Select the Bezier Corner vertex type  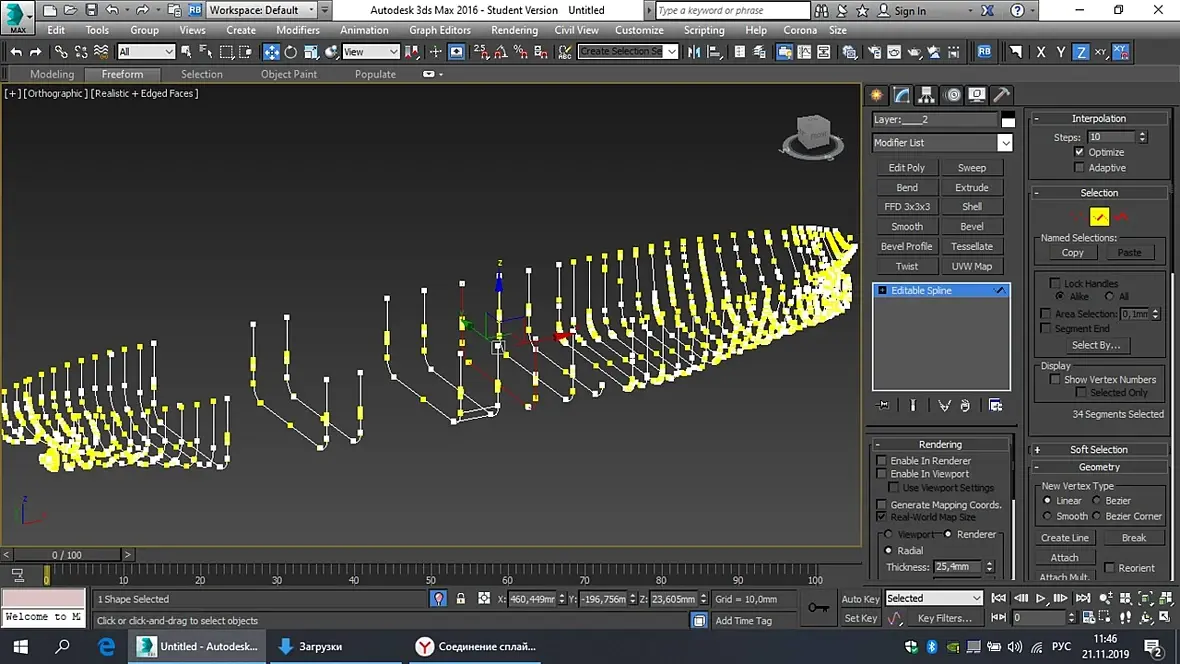[1097, 516]
